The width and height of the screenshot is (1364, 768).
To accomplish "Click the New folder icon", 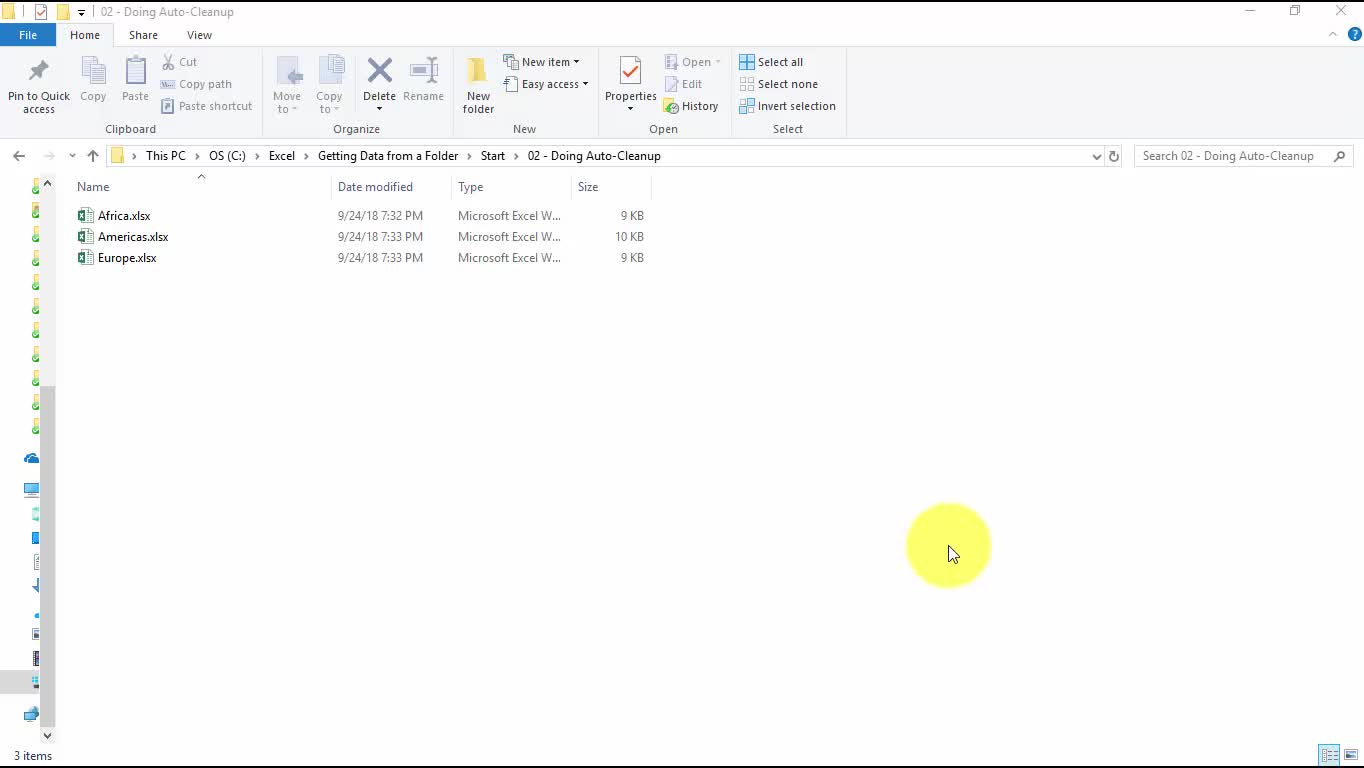I will coord(478,72).
